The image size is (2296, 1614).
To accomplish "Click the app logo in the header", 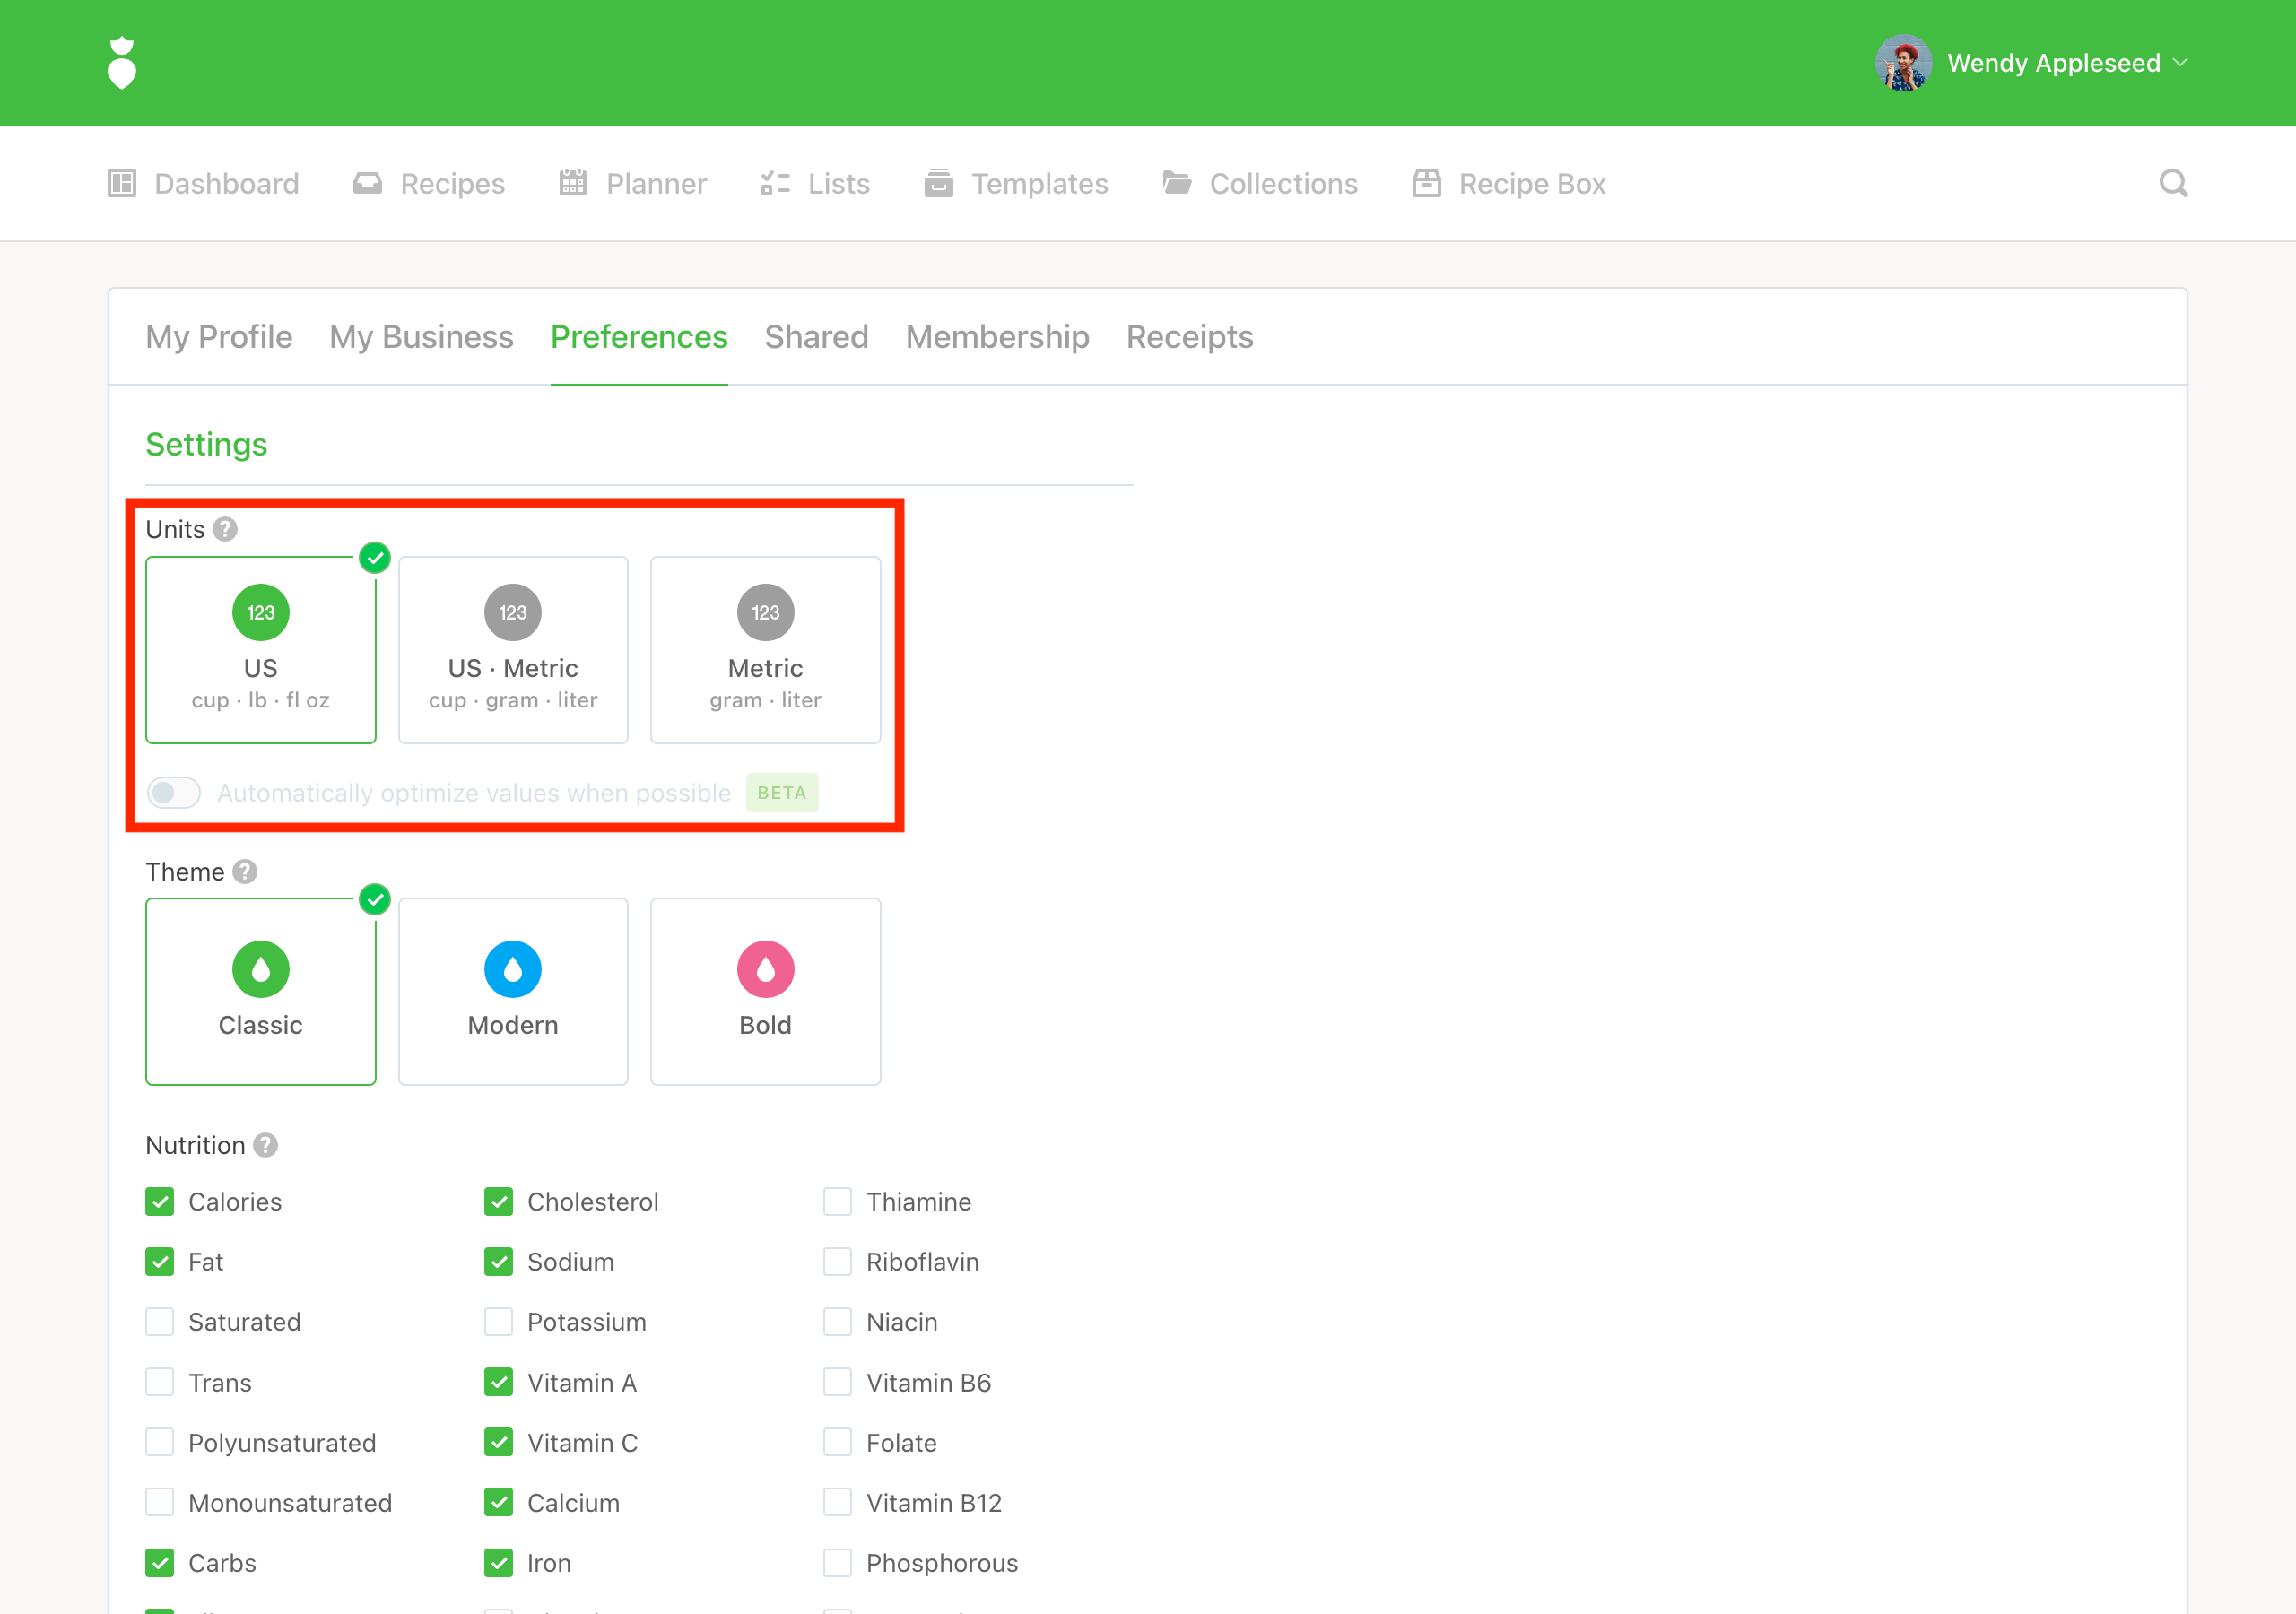I will click(121, 63).
